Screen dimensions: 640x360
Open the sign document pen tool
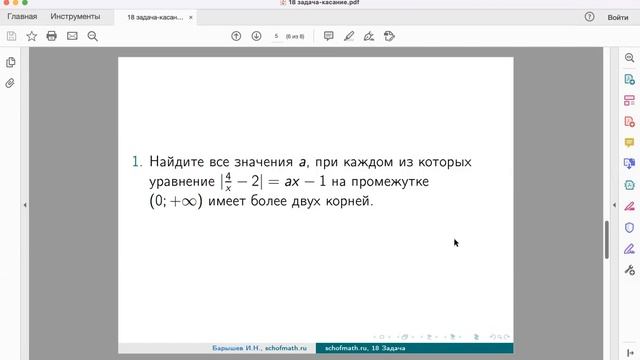(369, 36)
